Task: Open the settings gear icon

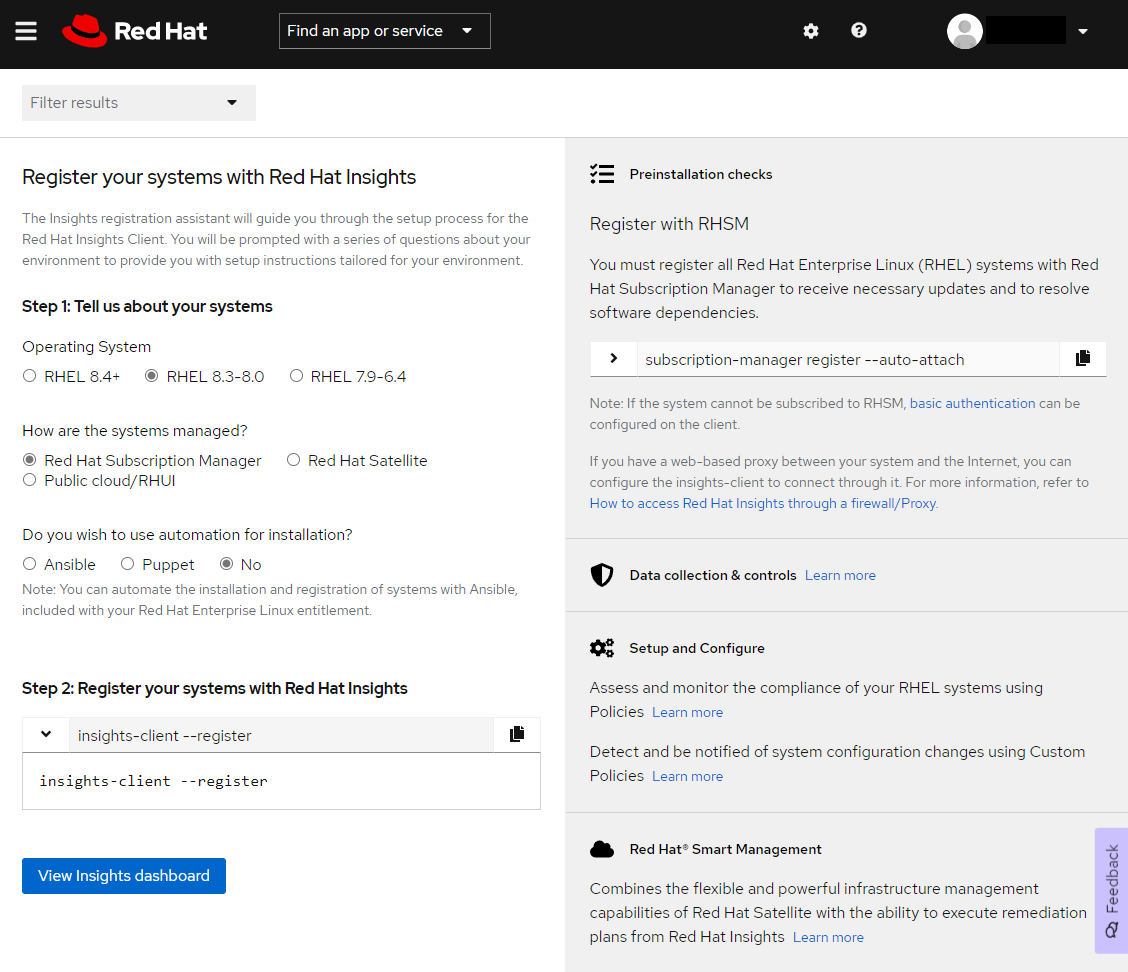Action: pyautogui.click(x=811, y=31)
